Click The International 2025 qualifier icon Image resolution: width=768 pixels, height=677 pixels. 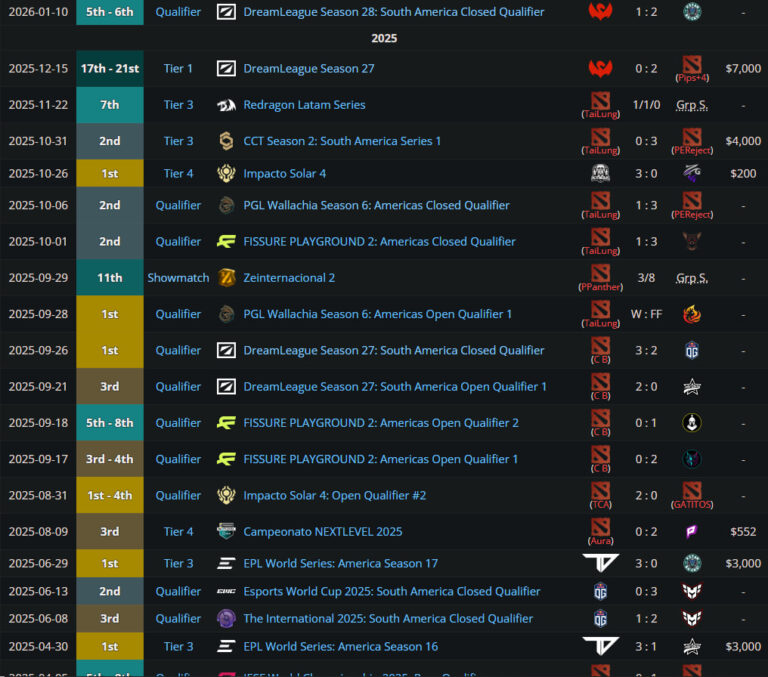227,619
